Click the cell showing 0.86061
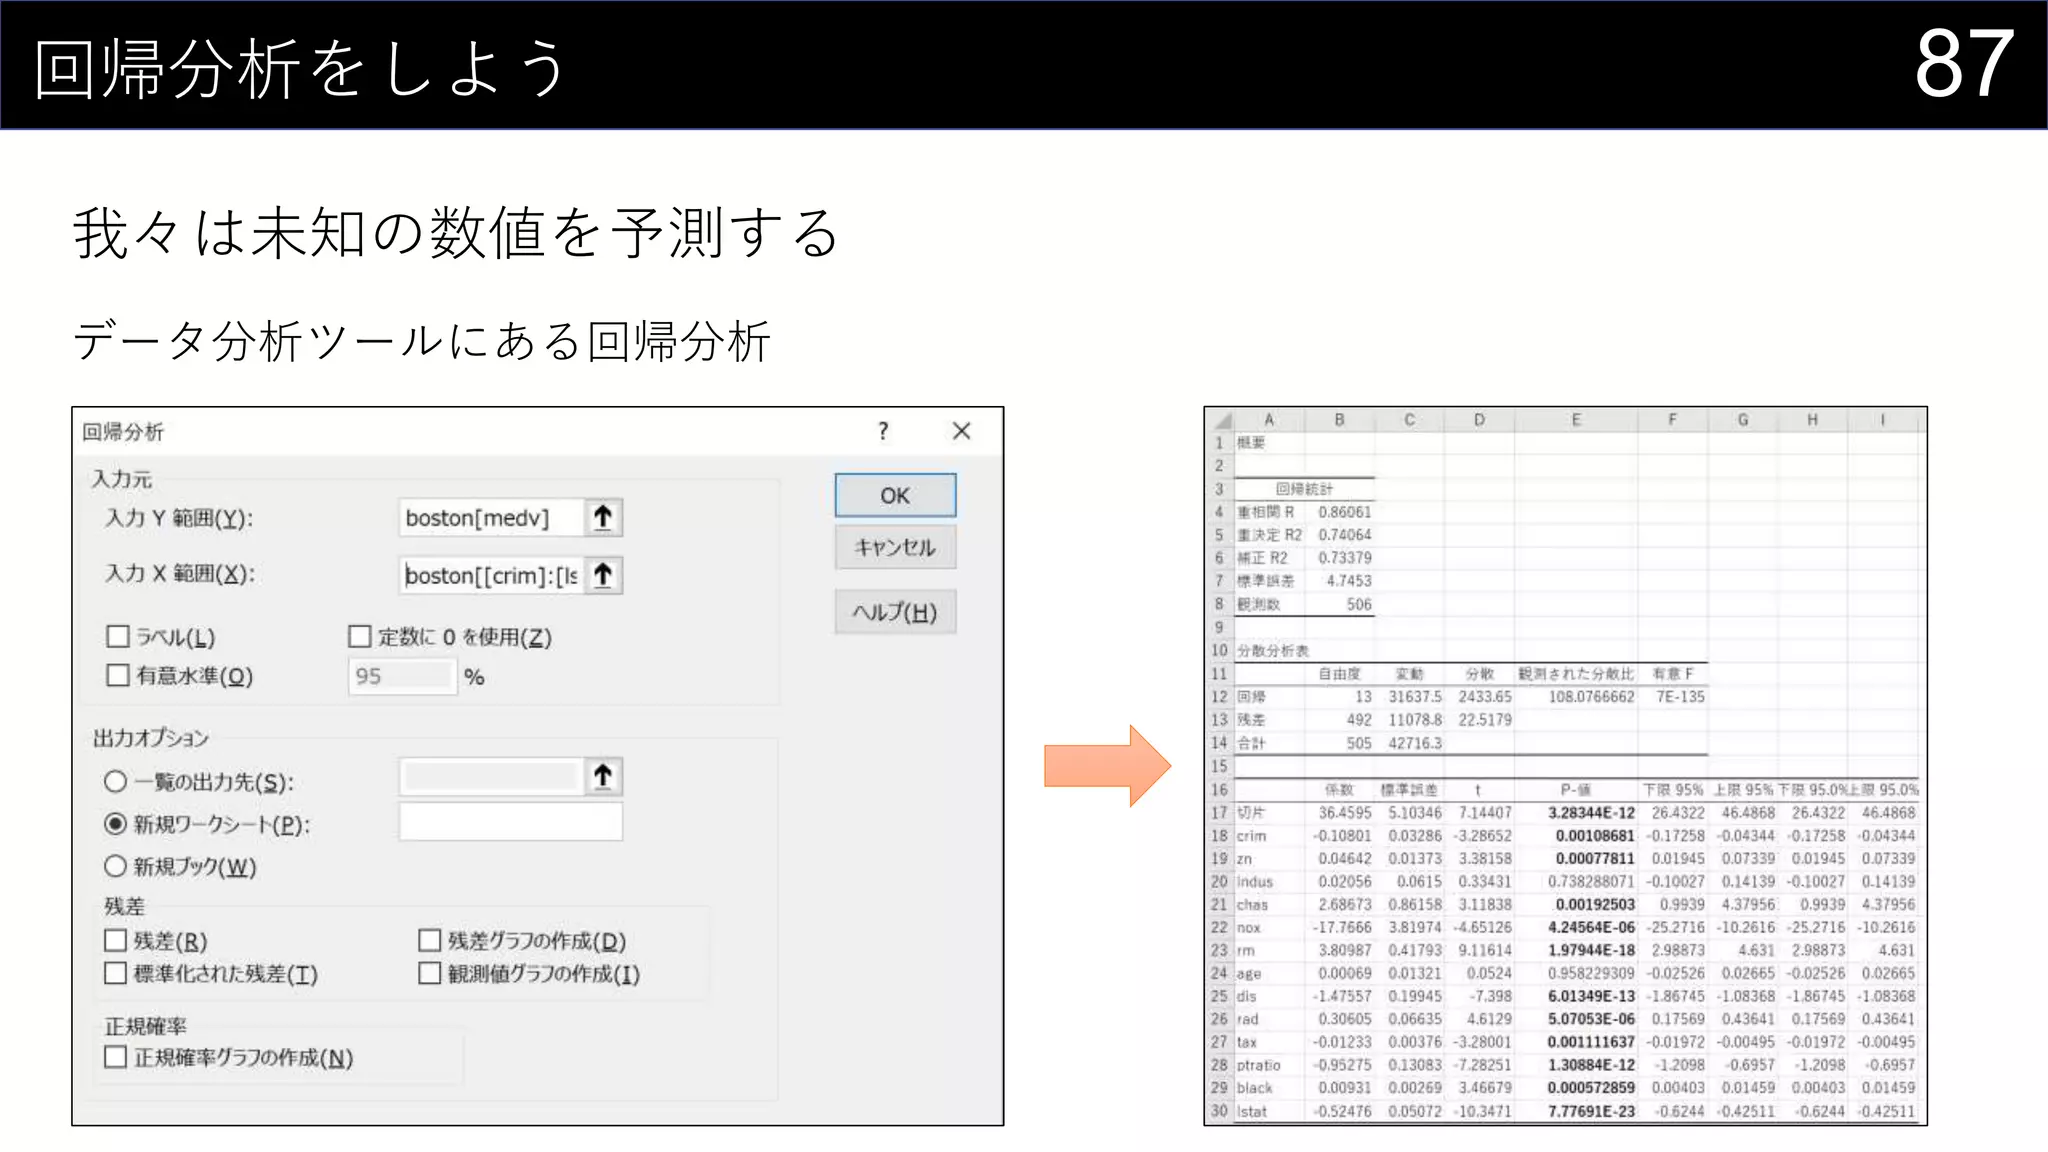The height and width of the screenshot is (1152, 2048). tap(1339, 512)
